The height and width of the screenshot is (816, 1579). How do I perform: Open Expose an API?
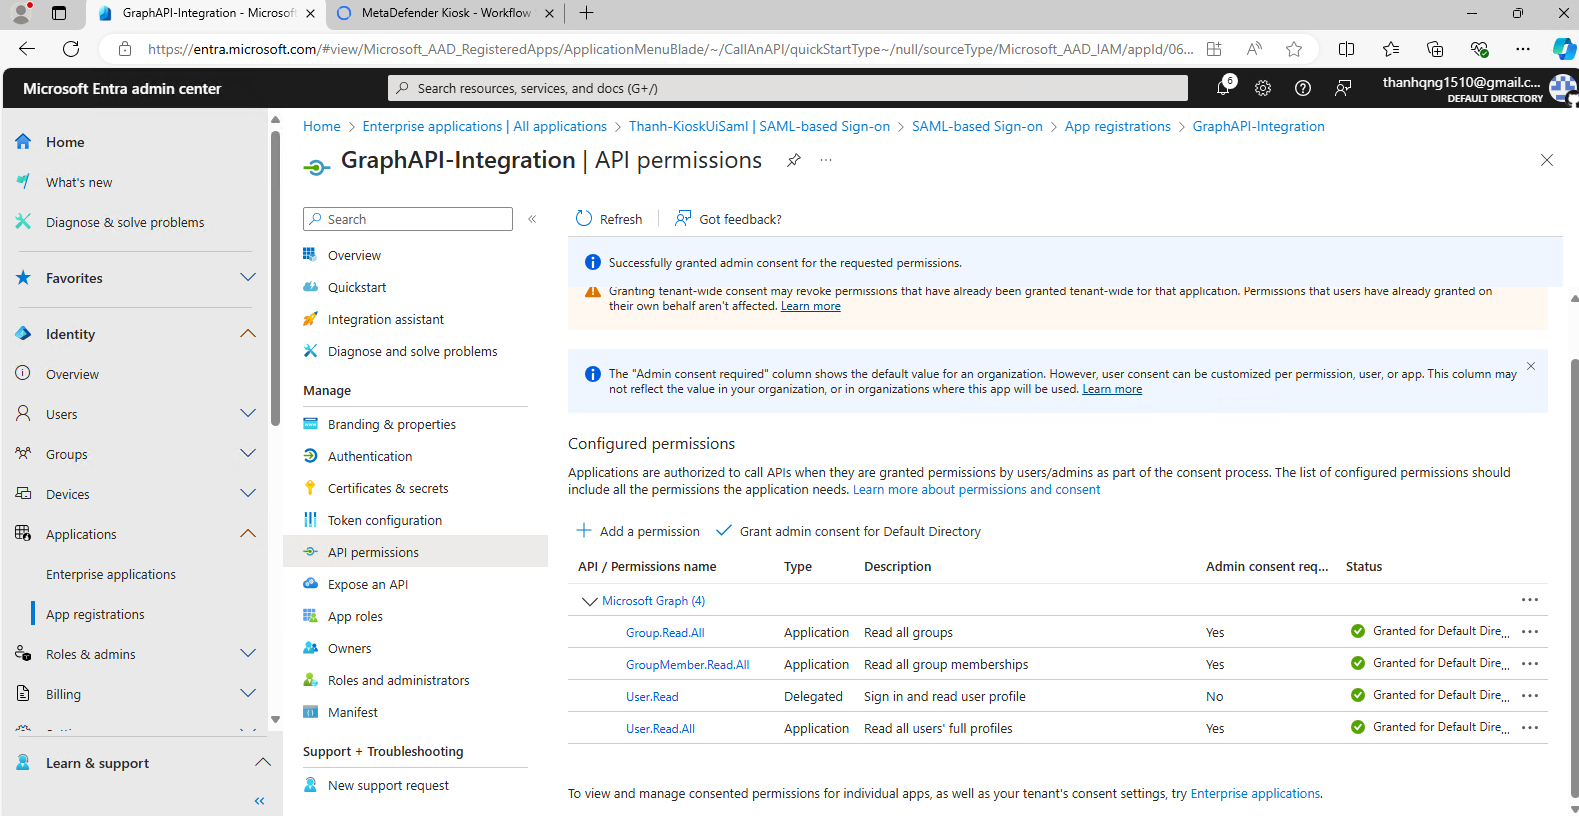[368, 584]
